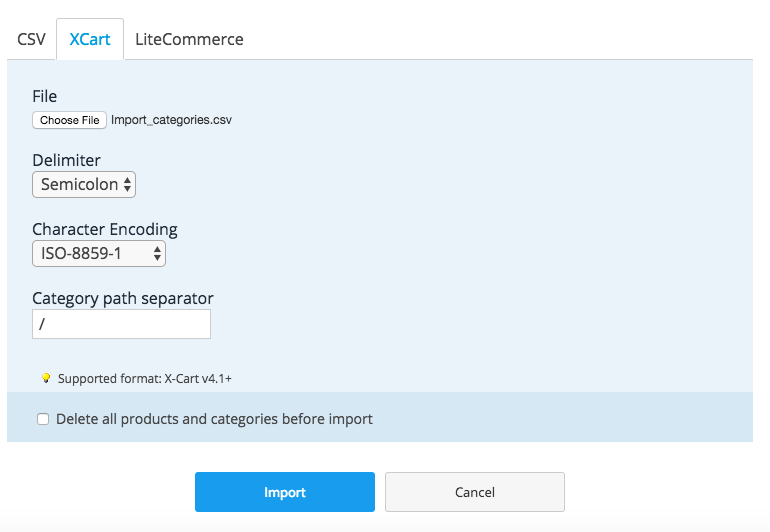Click the File field label
Screen dimensions: 770x532
point(45,97)
